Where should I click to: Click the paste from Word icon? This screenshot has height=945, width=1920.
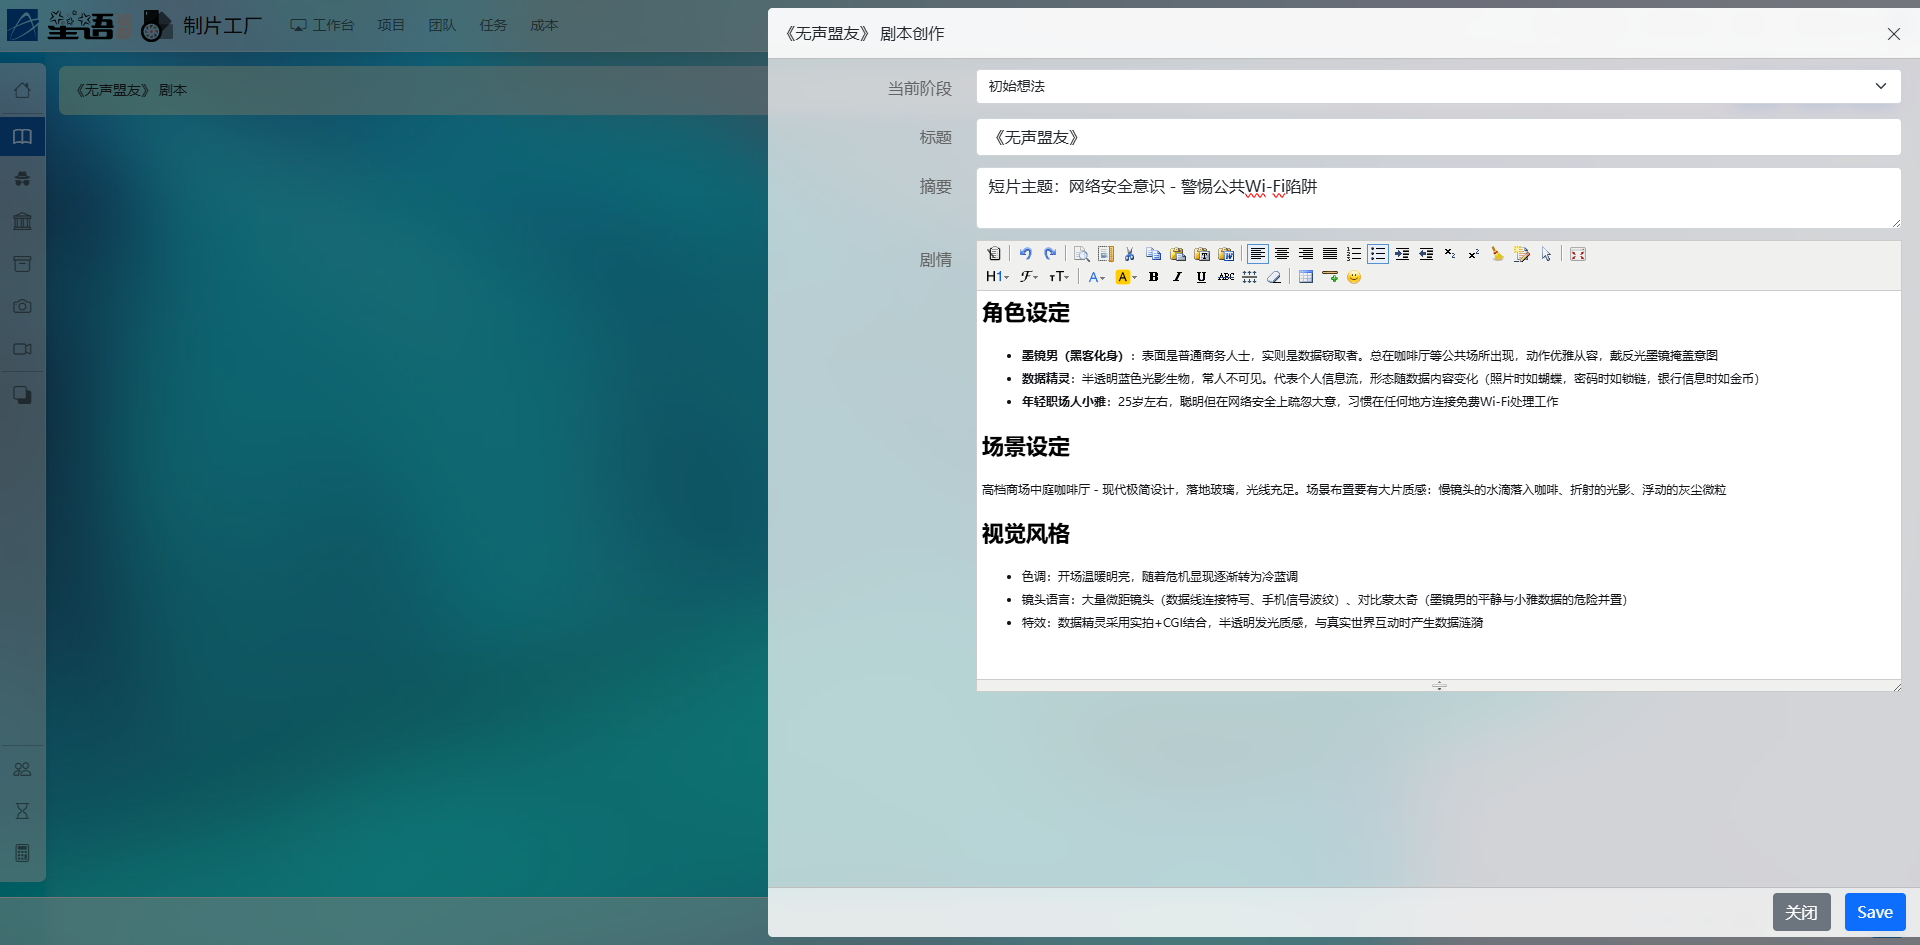coord(1225,254)
